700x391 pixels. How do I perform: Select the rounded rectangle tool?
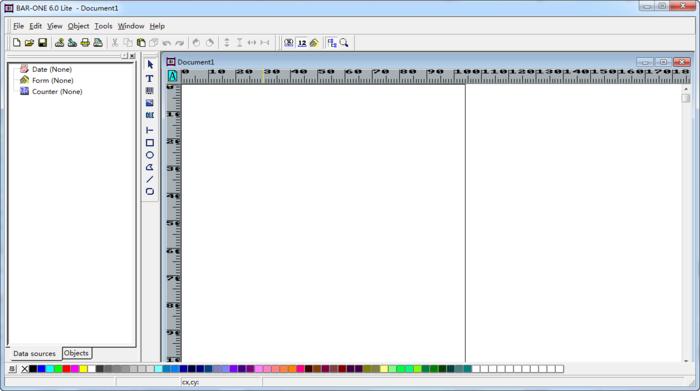point(150,191)
